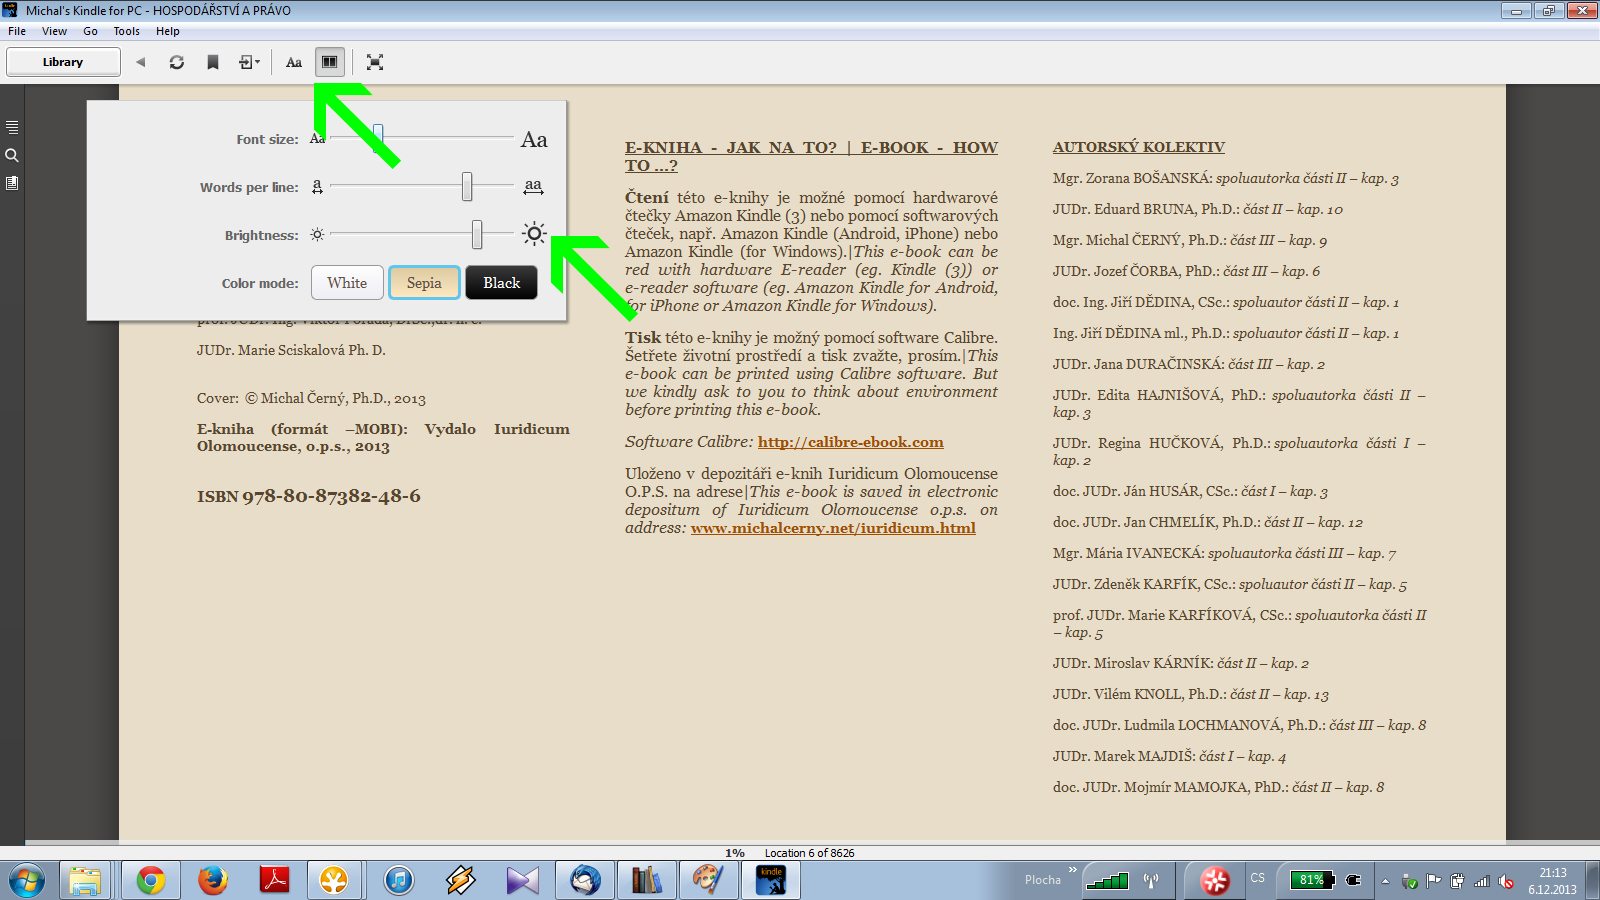Screen dimensions: 1600x900
Task: Click the Mgr. Zorana BOŠANSKÁ author line
Action: [x=1226, y=179]
